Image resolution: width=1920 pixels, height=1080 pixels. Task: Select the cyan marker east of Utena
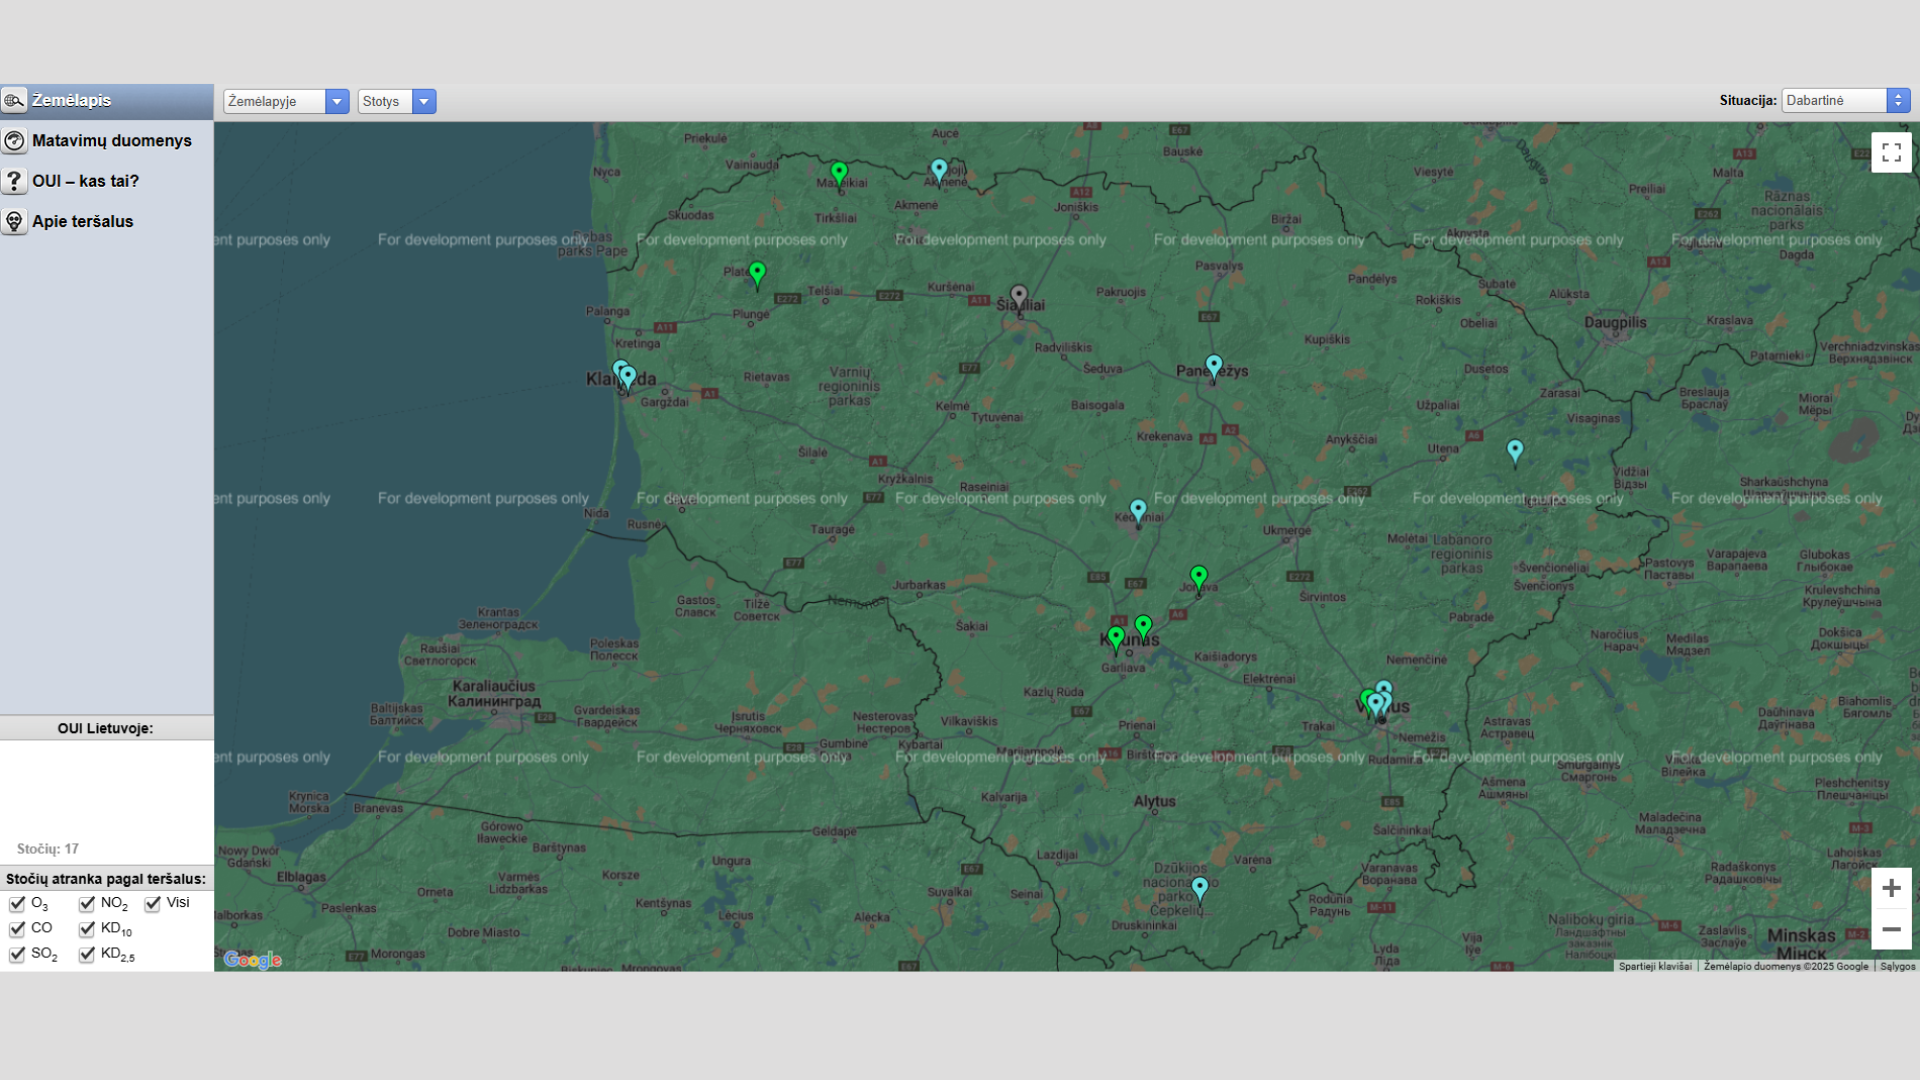click(1515, 453)
